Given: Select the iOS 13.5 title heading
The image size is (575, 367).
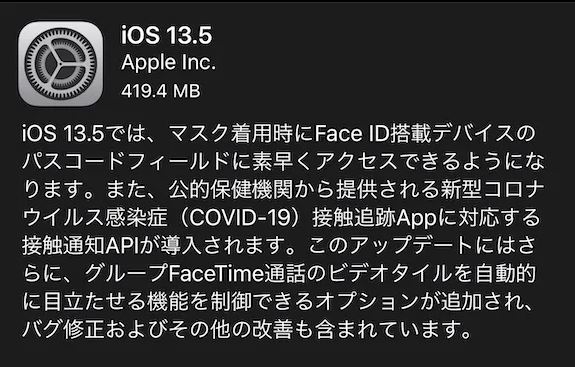Looking at the screenshot, I should point(166,35).
